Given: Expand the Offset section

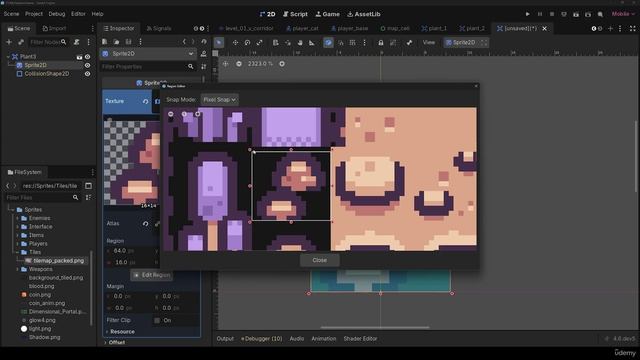Looking at the screenshot, I should click(106, 342).
